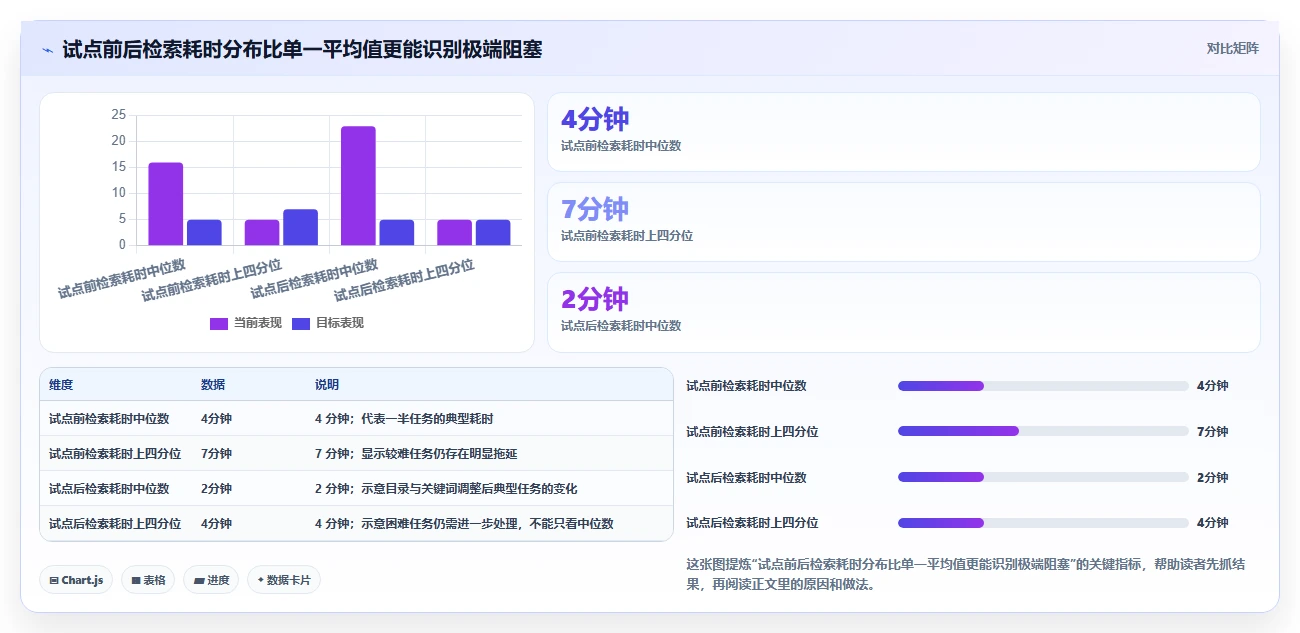Click the 试点后检索耗时上四分位 progress bar

(x=1043, y=523)
